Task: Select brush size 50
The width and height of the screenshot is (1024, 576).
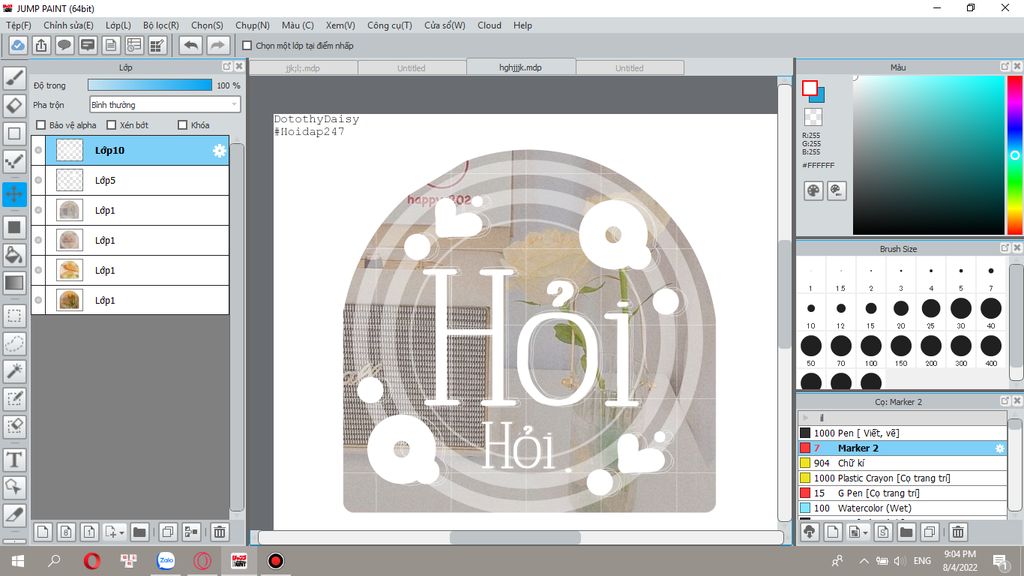Action: (810, 350)
